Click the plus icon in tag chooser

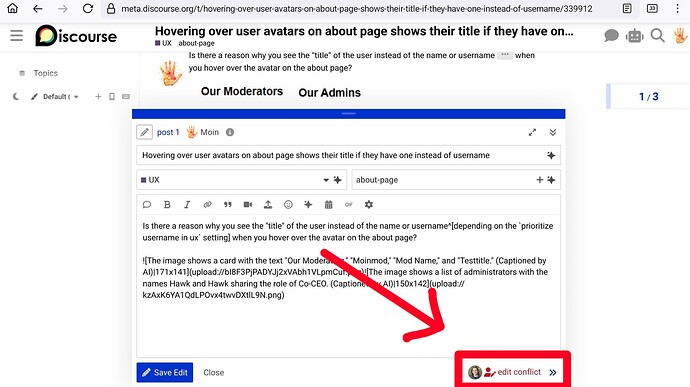tap(540, 180)
